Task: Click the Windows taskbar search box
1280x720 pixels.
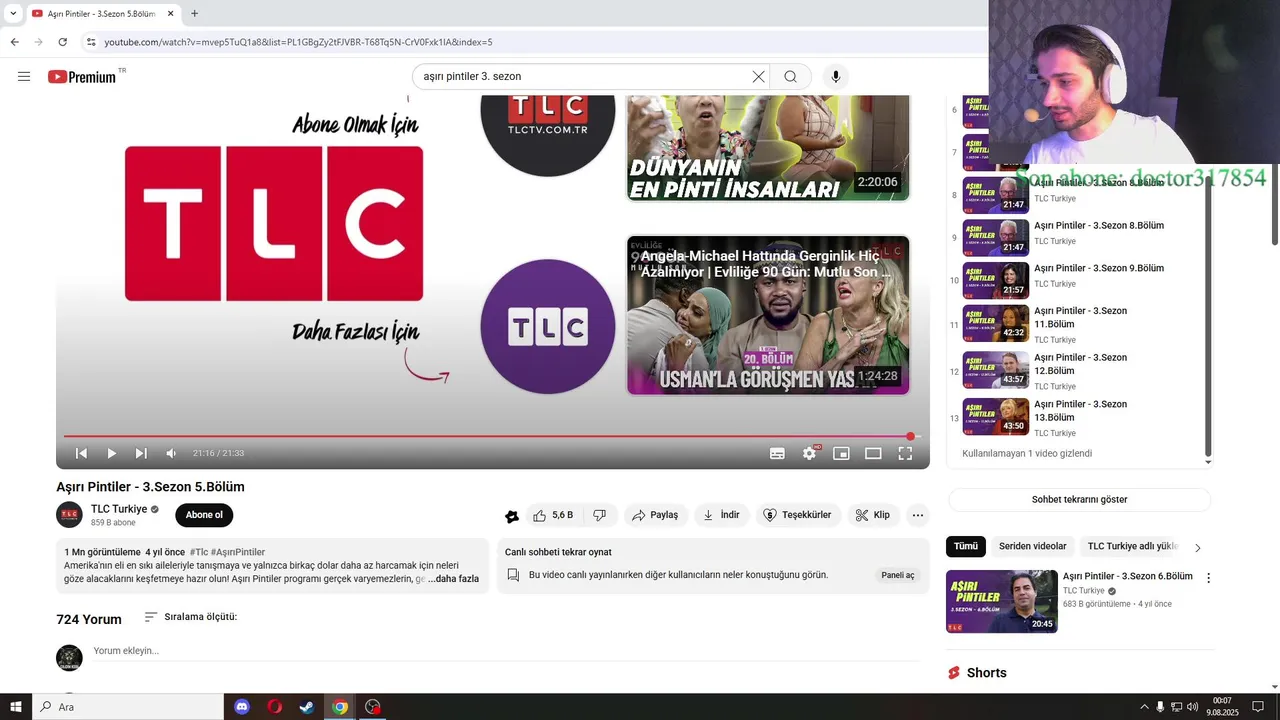Action: tap(128, 707)
